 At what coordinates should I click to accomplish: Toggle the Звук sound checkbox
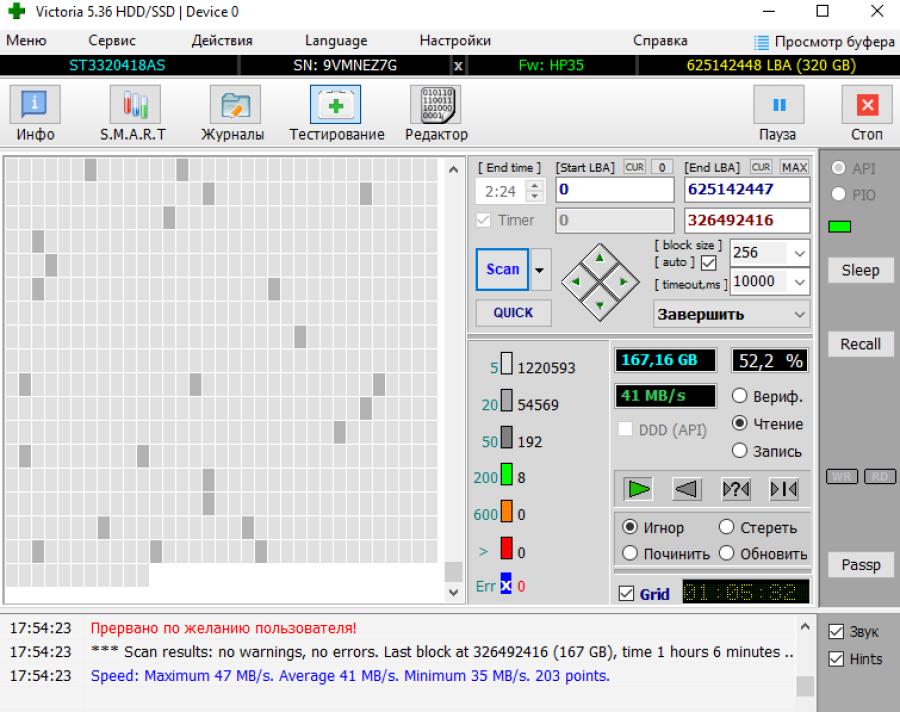837,632
